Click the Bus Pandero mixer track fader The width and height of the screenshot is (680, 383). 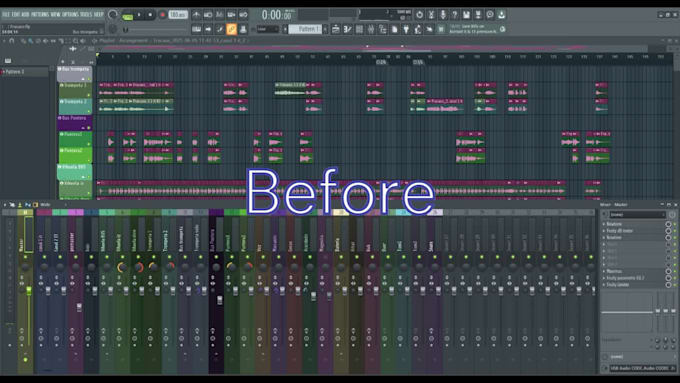tap(220, 300)
